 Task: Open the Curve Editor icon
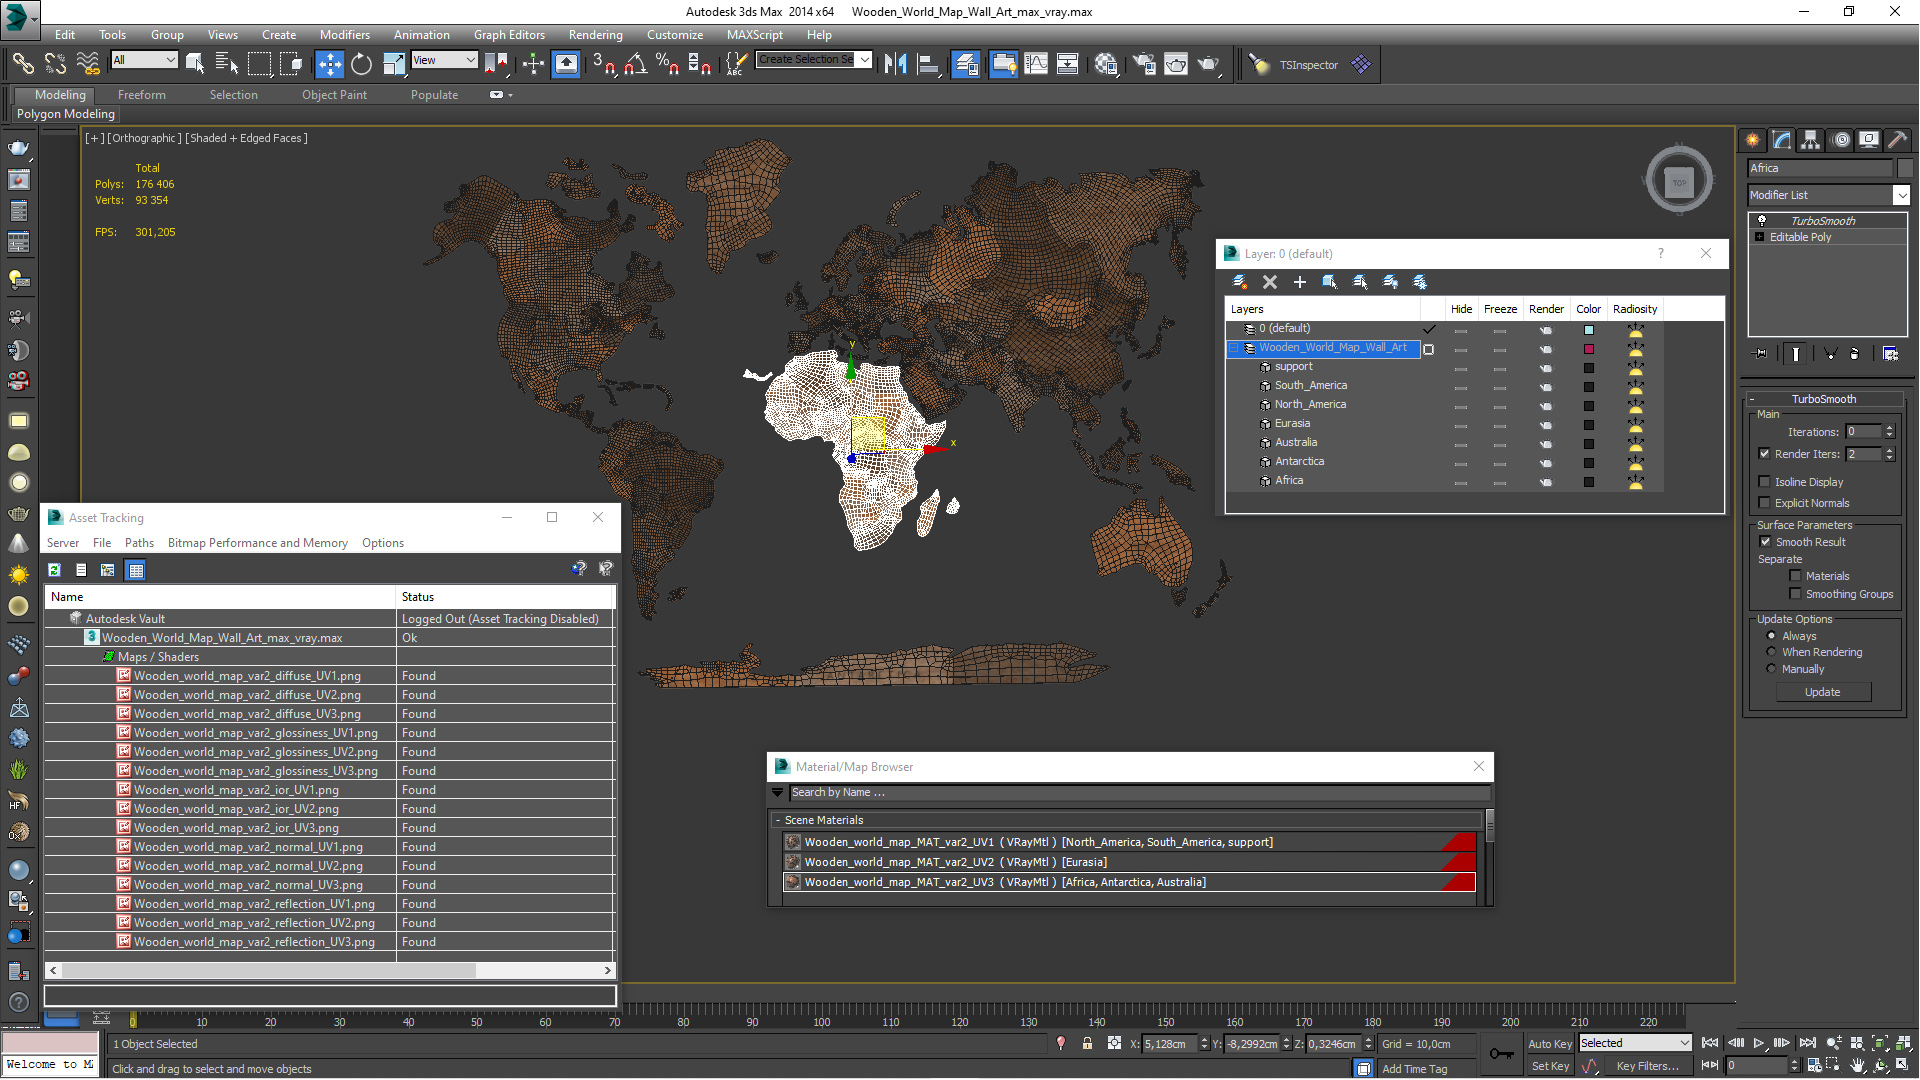point(1036,65)
